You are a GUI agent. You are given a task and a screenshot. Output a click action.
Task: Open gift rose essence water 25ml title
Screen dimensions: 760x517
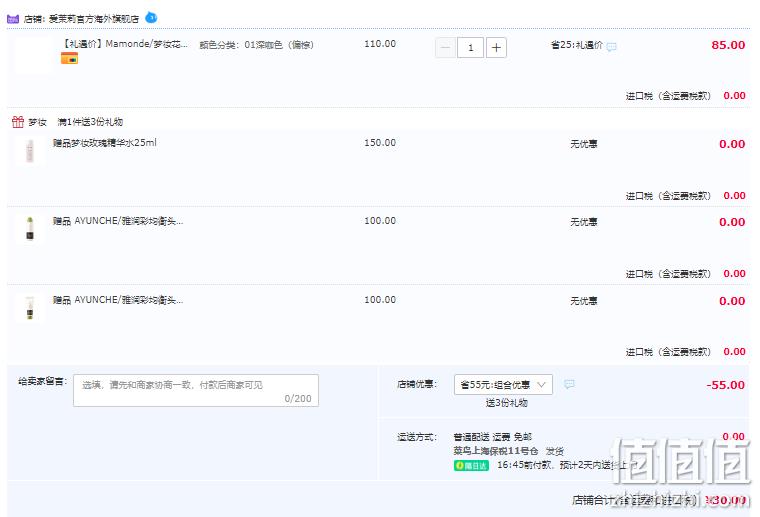(x=105, y=143)
